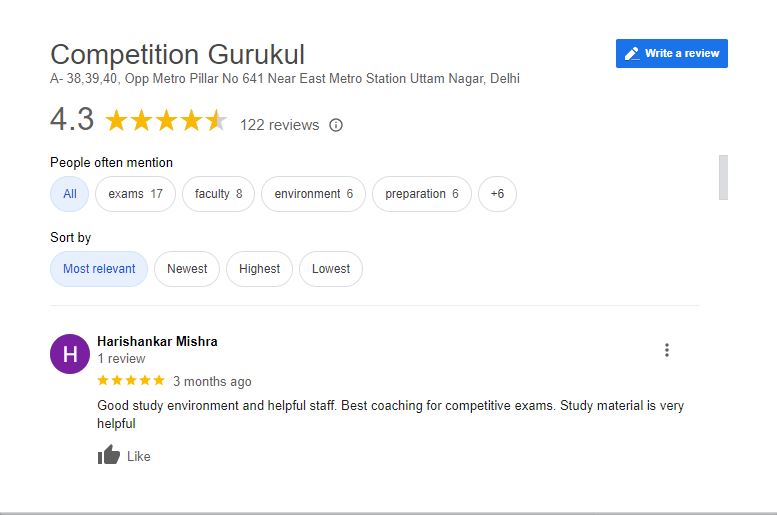Viewport: 777px width, 515px height.
Task: Expand the +6 more topics chip
Action: click(498, 194)
